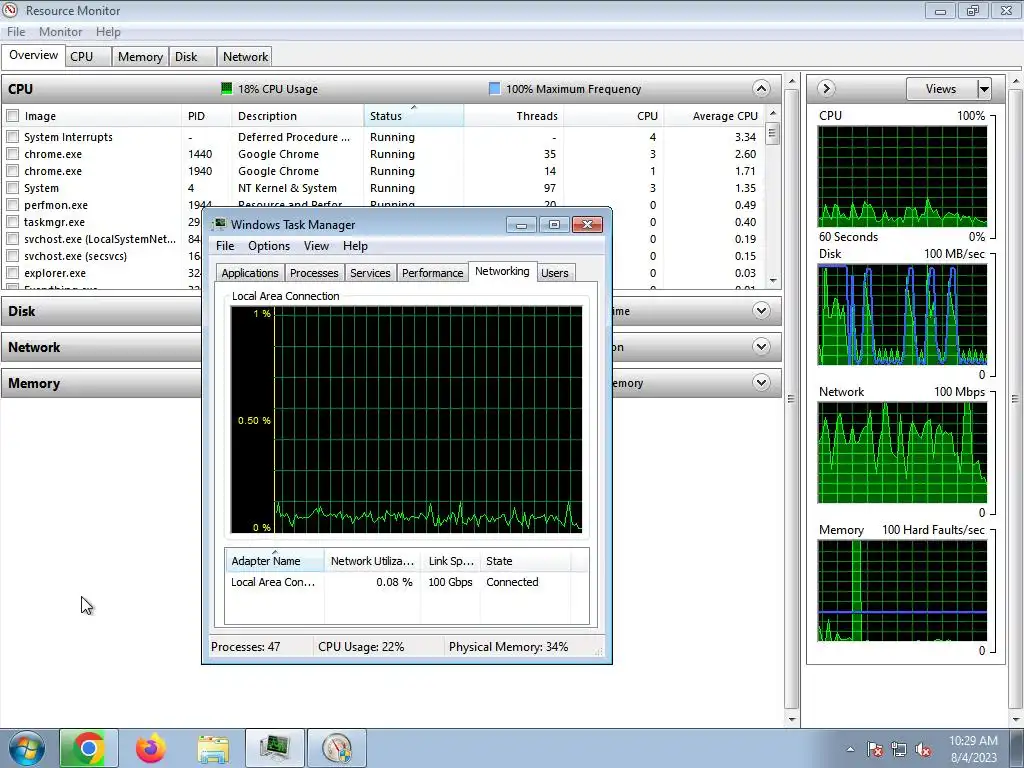Click the muted volume tray icon
Image resolution: width=1024 pixels, height=768 pixels.
coord(923,749)
